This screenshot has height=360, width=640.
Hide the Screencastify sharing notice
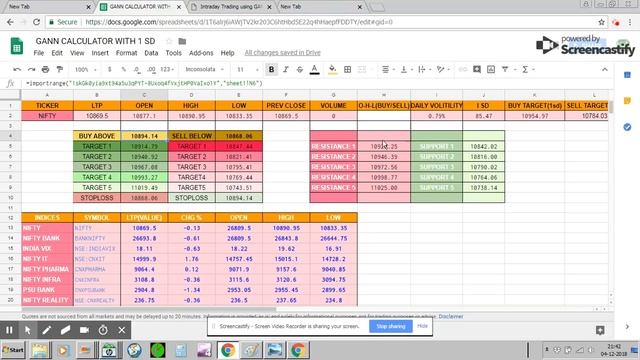click(422, 326)
